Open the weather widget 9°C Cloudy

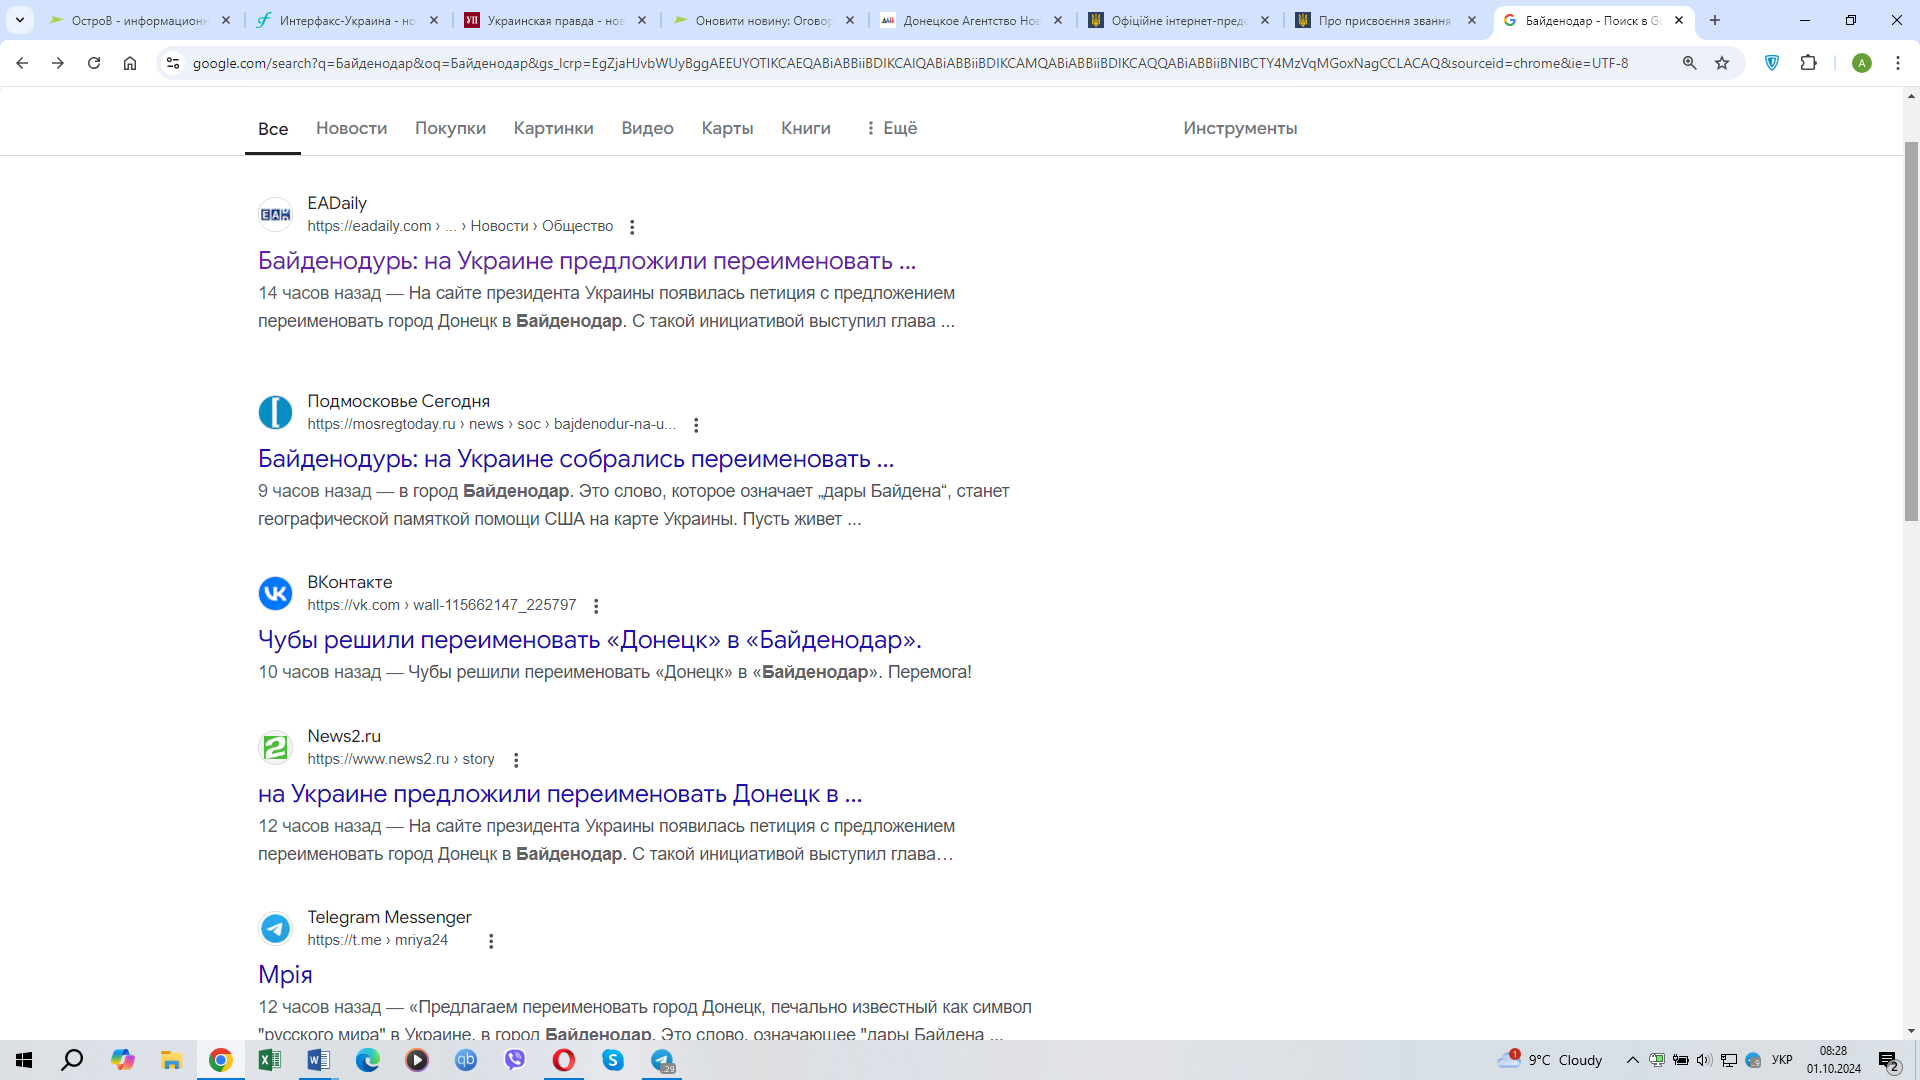click(1550, 1060)
